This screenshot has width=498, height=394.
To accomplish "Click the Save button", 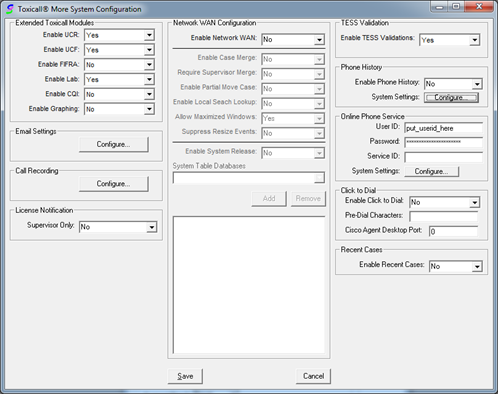I will pos(185,376).
